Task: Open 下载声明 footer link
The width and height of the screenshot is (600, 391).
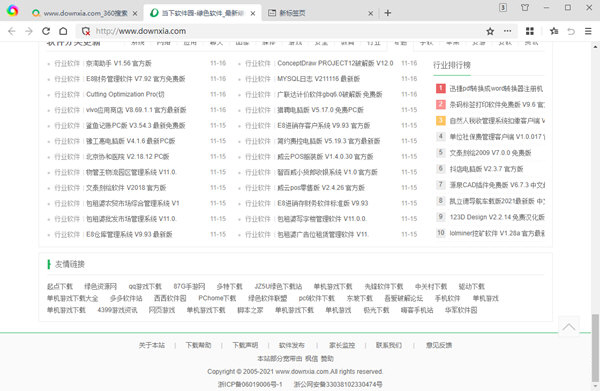Action: 245,345
